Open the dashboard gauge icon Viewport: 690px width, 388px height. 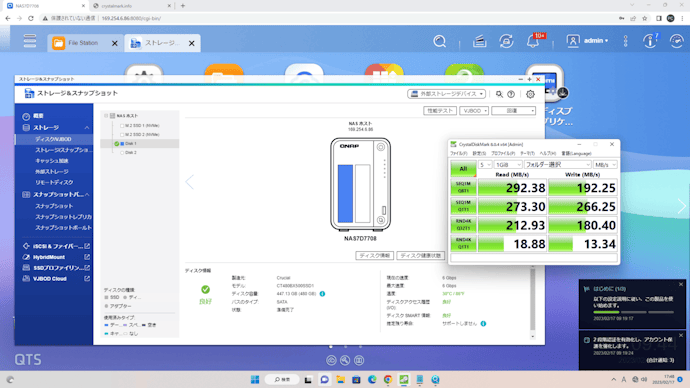point(677,41)
